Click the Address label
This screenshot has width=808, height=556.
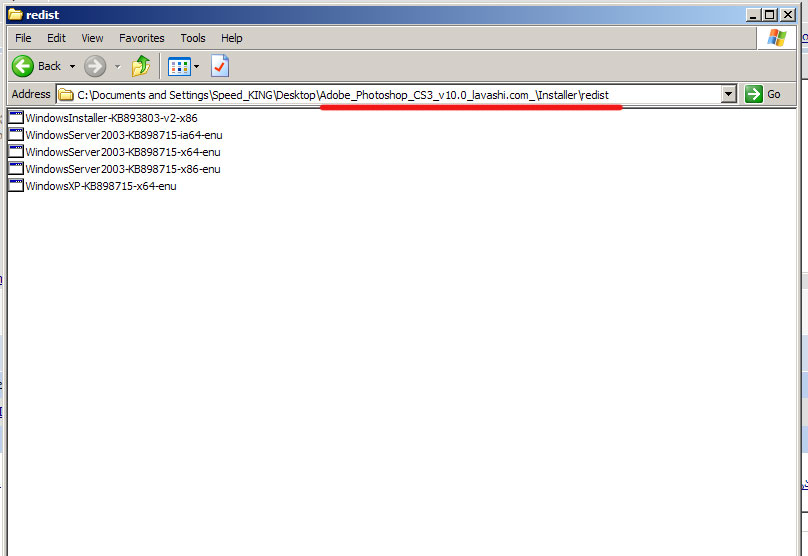[31, 94]
